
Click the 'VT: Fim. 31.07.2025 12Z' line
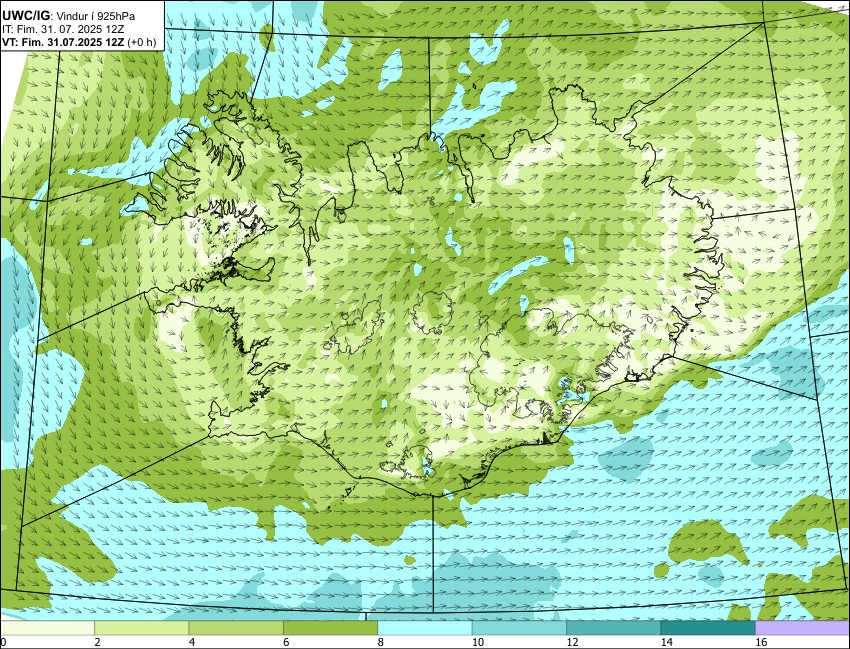pos(63,42)
